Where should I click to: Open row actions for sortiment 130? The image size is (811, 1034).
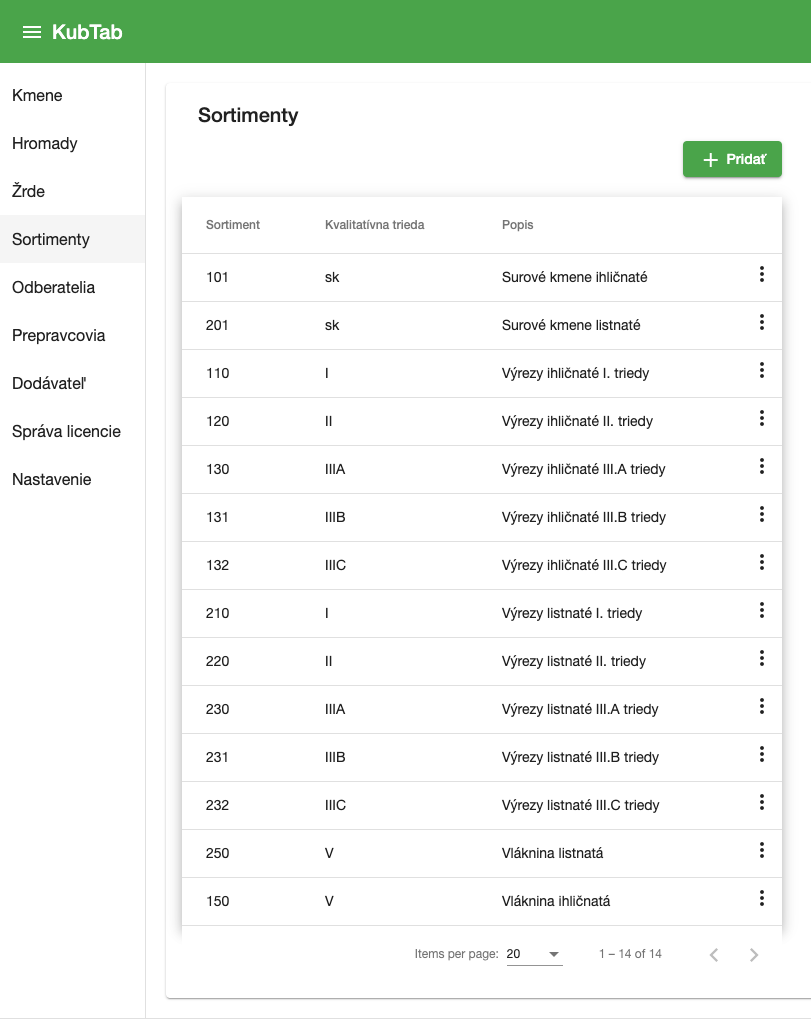click(x=762, y=467)
